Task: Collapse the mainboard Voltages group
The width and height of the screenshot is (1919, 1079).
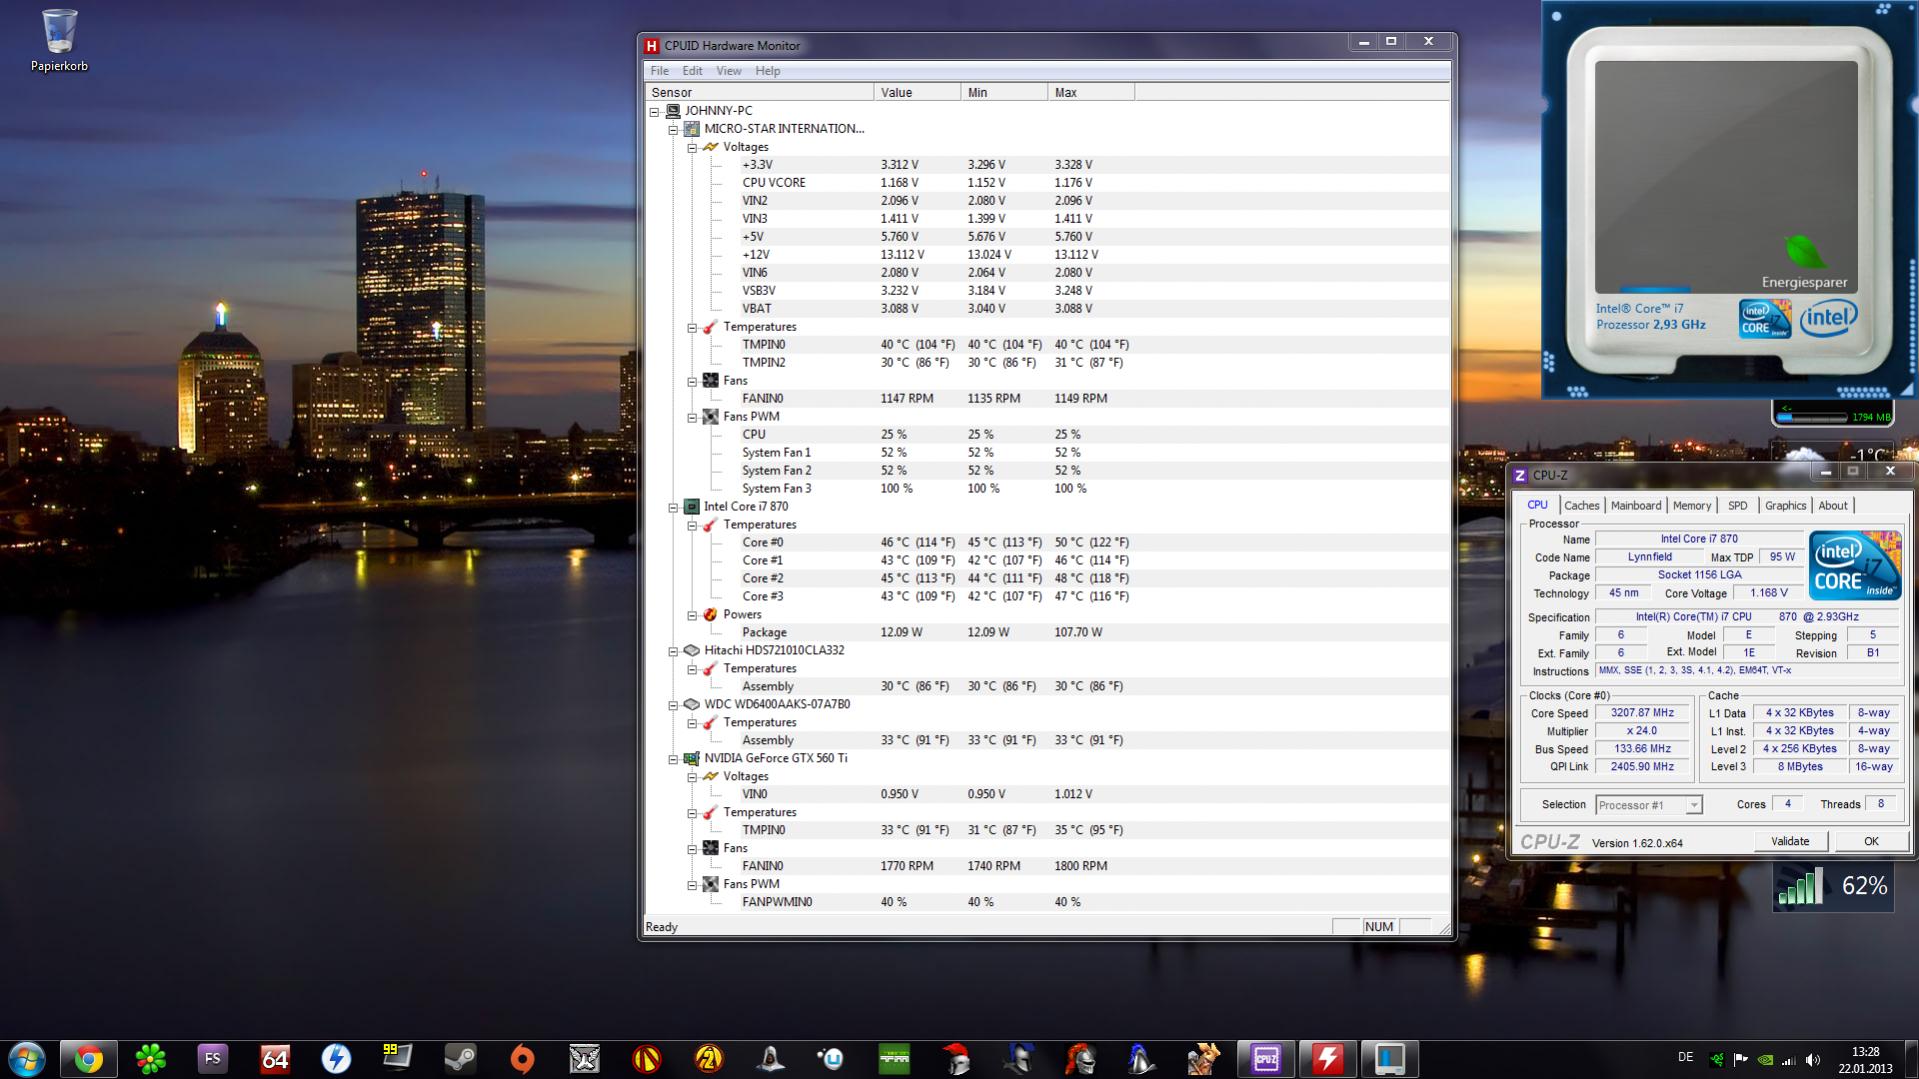Action: coord(692,148)
